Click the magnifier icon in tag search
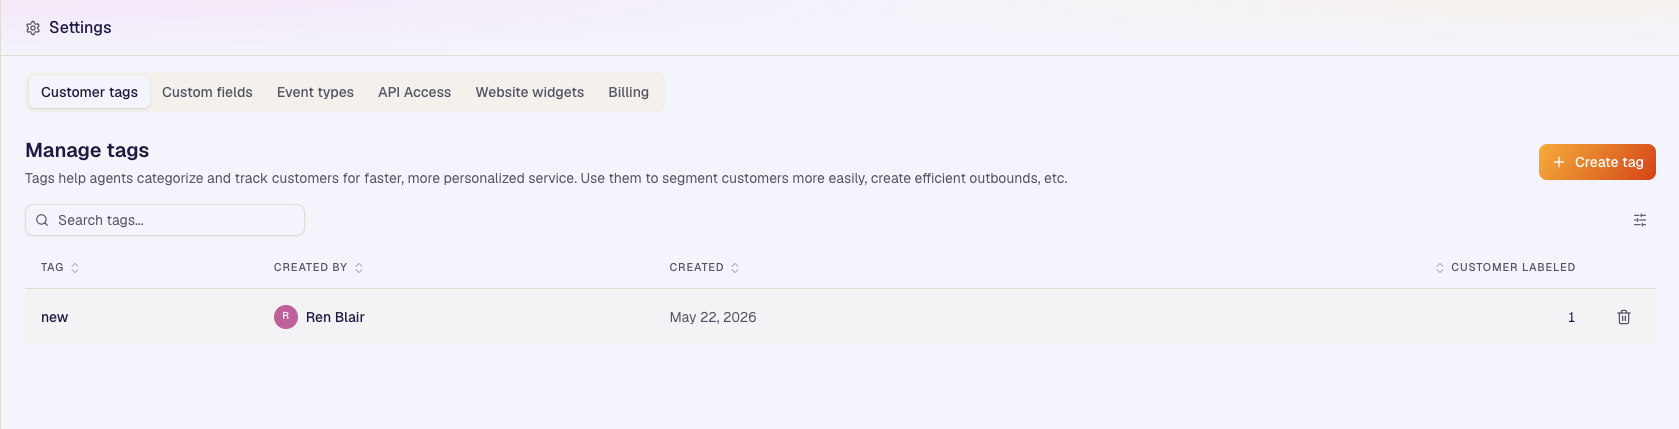 coord(42,220)
